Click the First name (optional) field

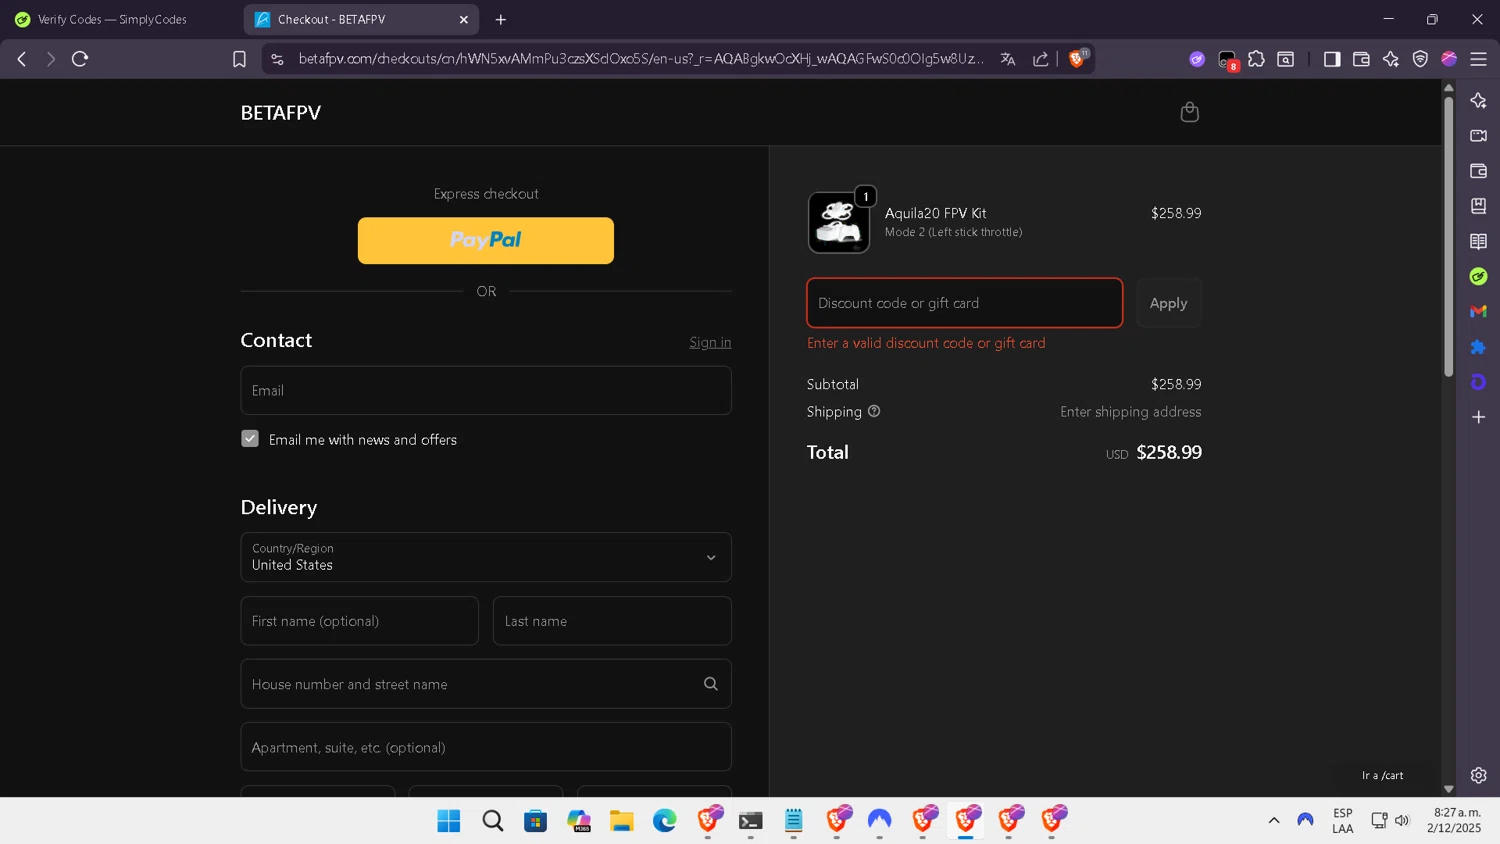360,621
